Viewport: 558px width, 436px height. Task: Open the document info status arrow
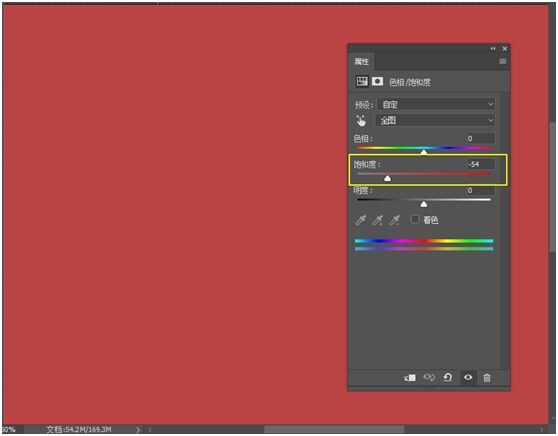(138, 430)
